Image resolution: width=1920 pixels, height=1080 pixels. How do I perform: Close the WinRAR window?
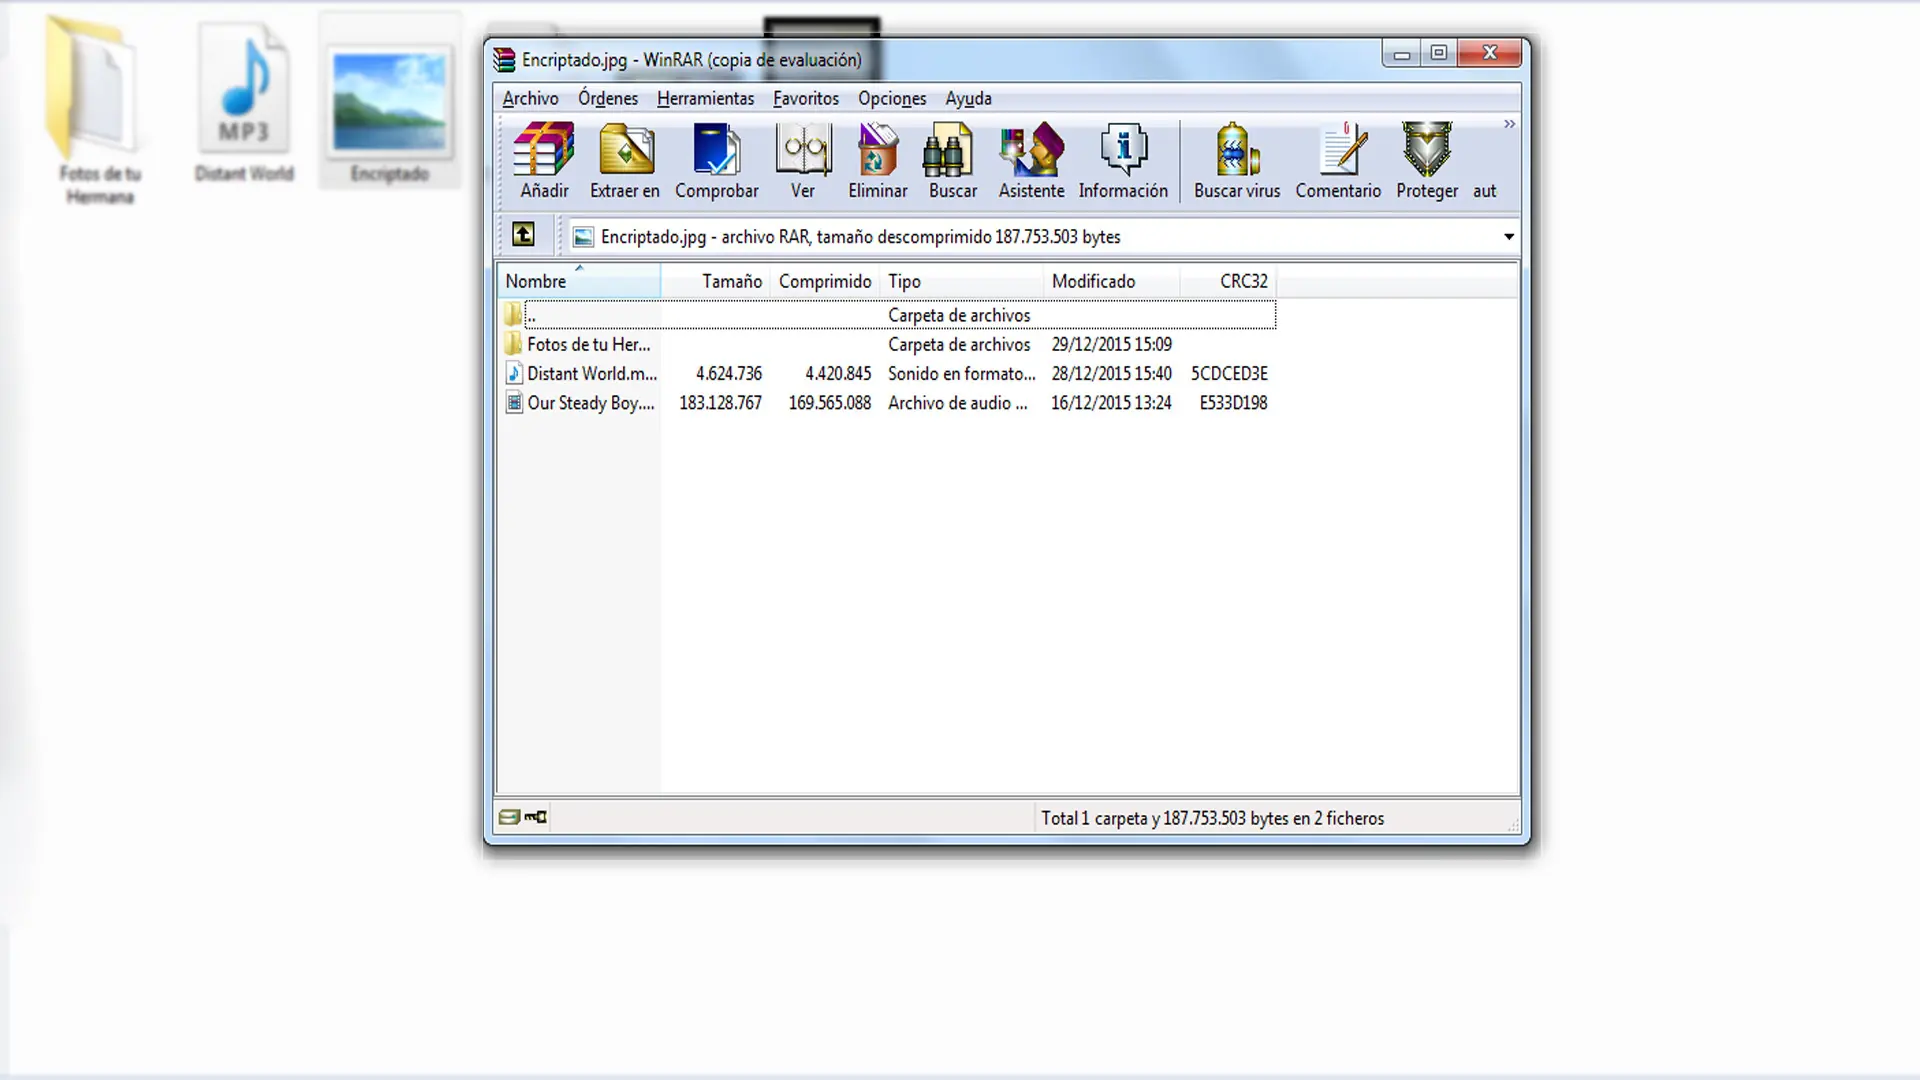(x=1490, y=54)
